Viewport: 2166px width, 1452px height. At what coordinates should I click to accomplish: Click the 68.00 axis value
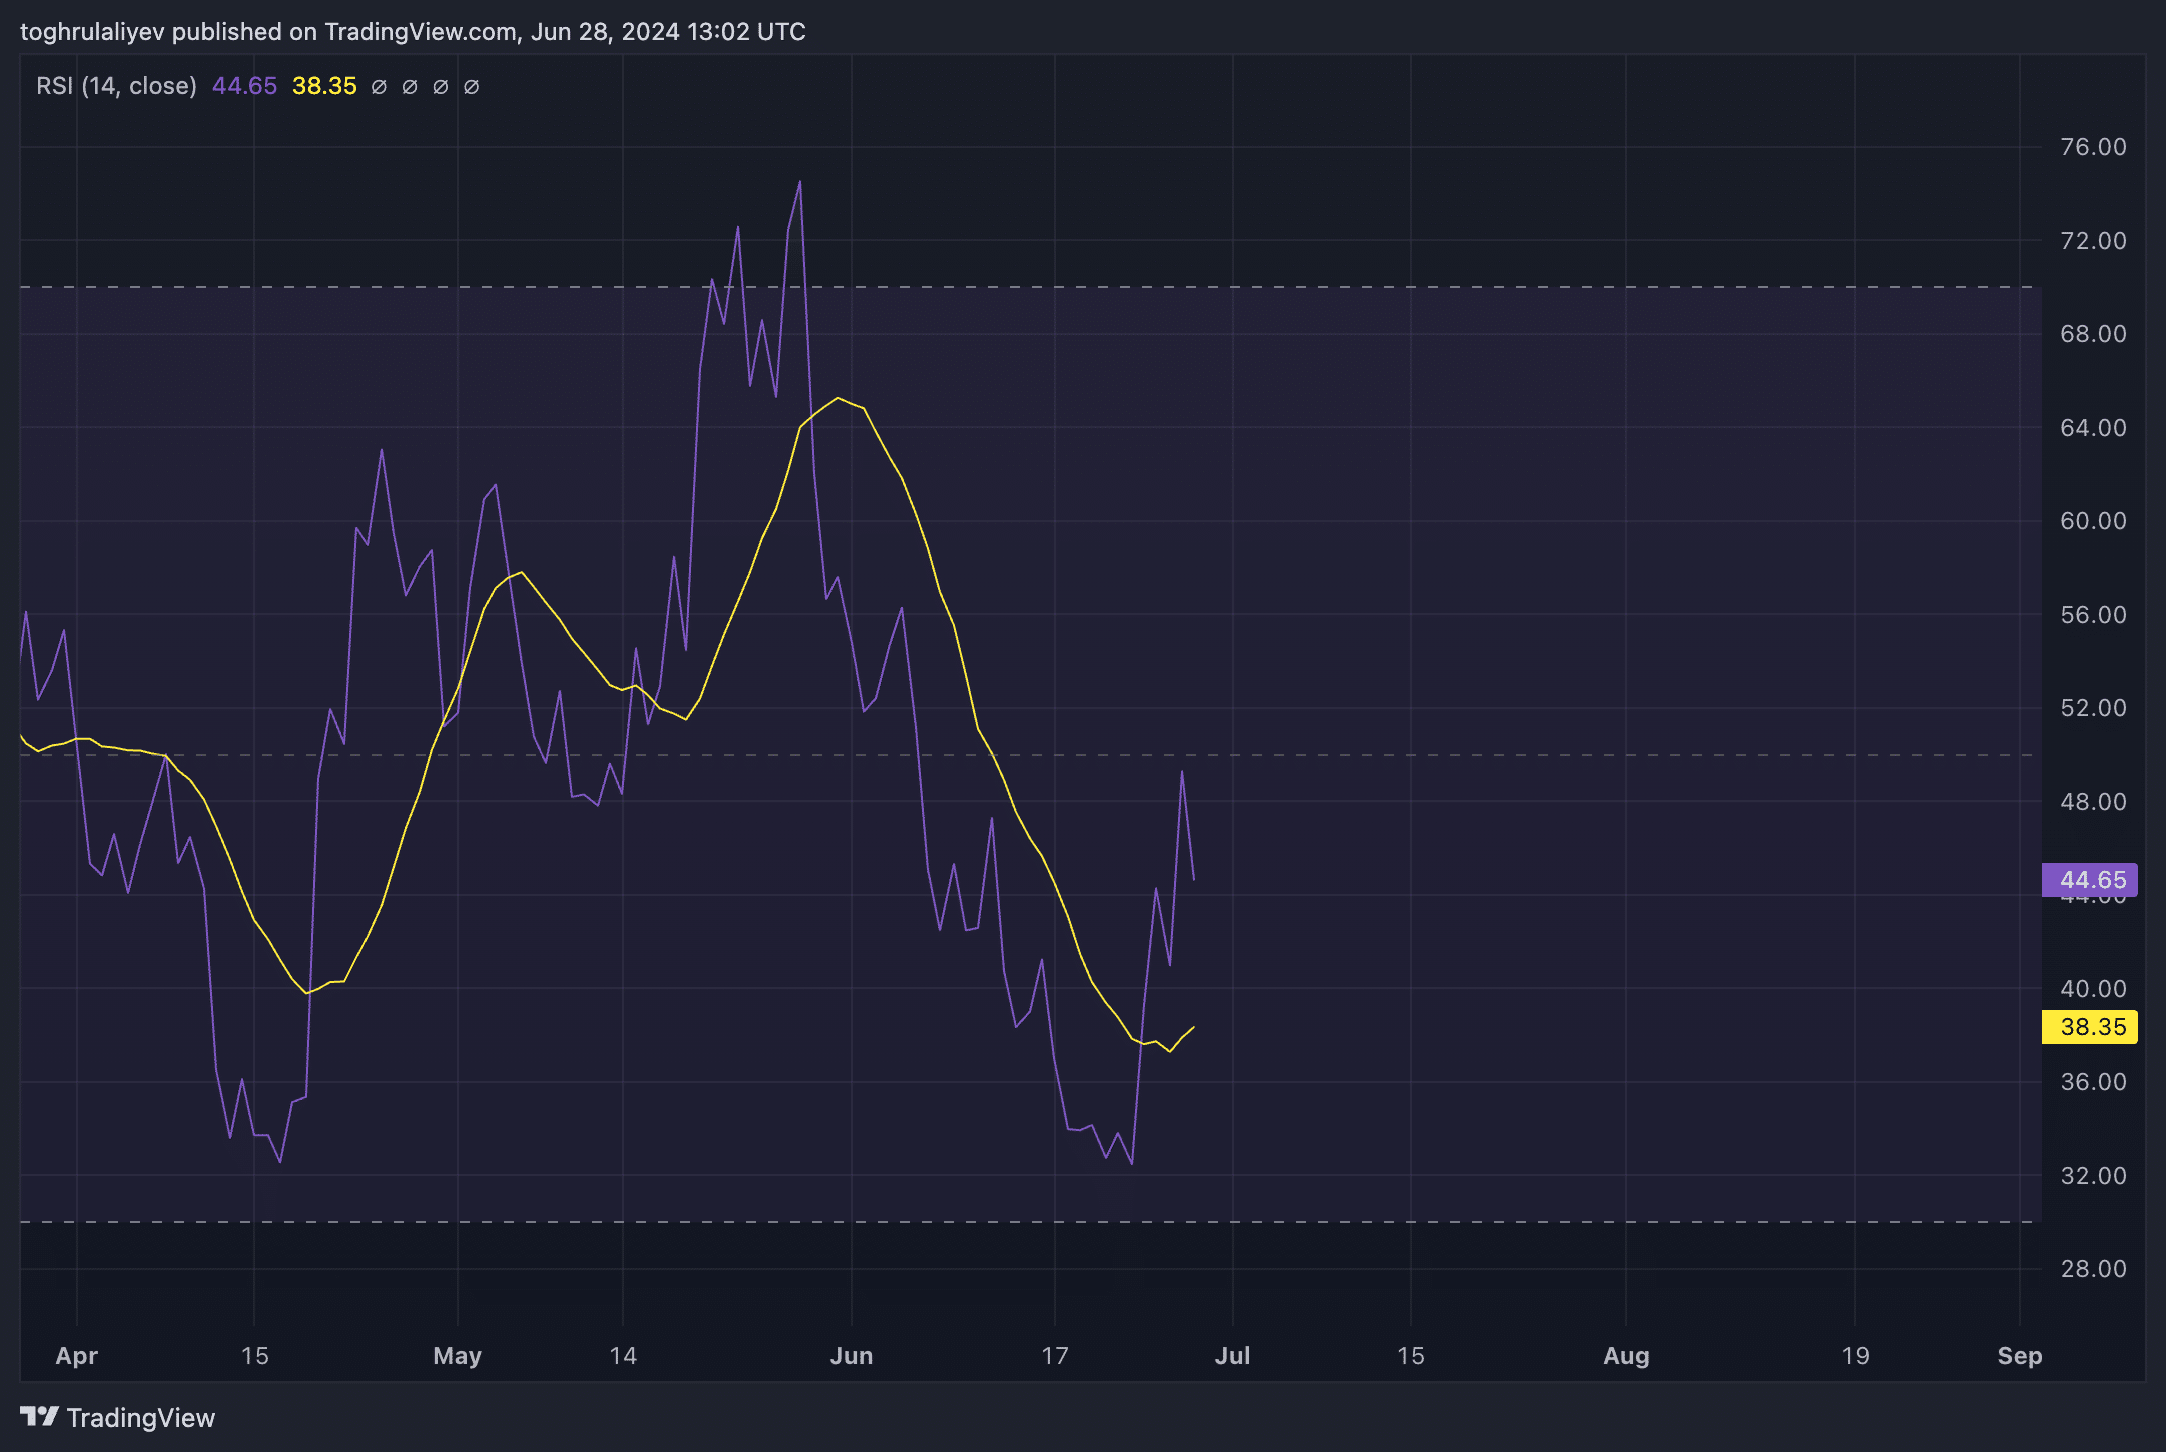(2093, 334)
